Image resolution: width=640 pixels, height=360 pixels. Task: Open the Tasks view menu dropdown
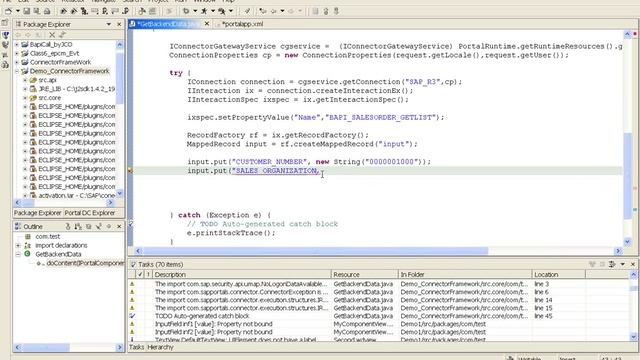(x=622, y=264)
